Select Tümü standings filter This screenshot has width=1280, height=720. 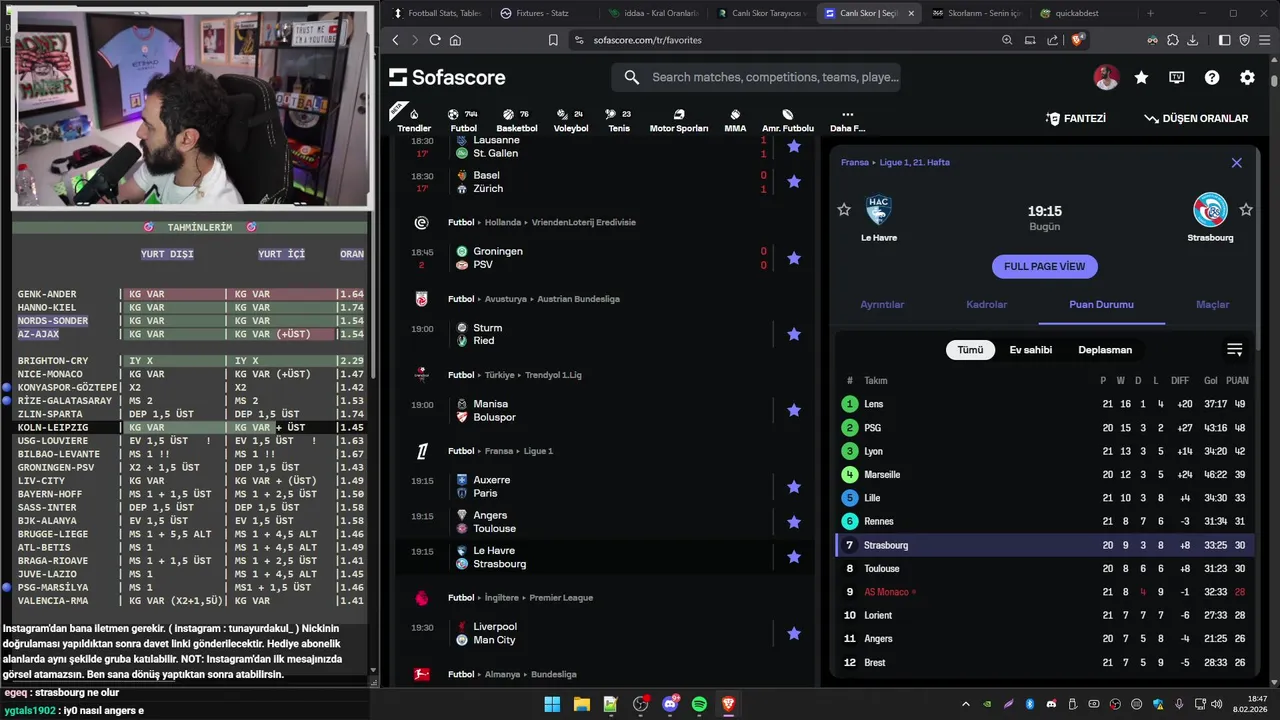[x=970, y=350]
